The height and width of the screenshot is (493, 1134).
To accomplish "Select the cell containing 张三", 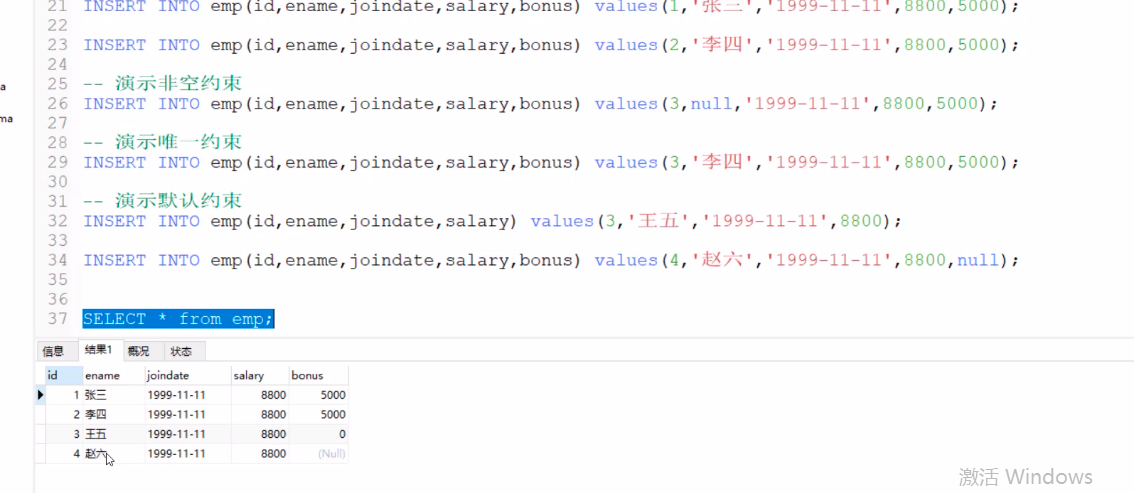I will [x=114, y=395].
